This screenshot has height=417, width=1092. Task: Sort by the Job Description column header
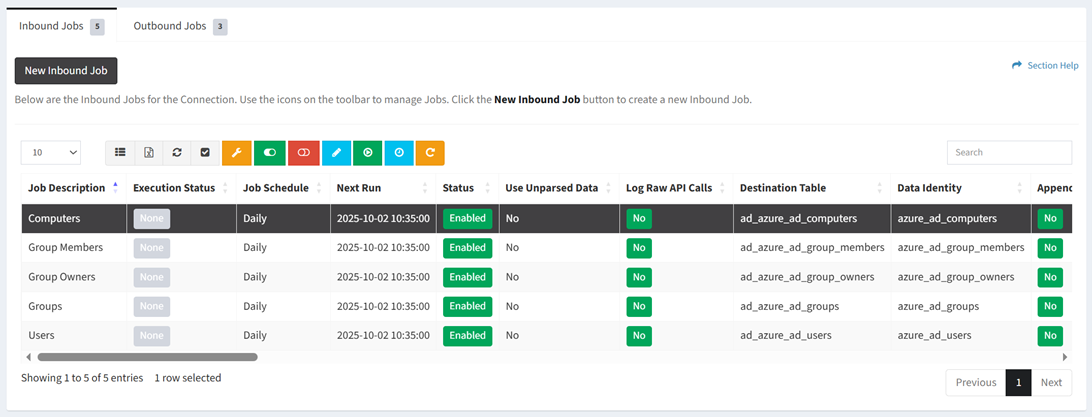point(67,188)
